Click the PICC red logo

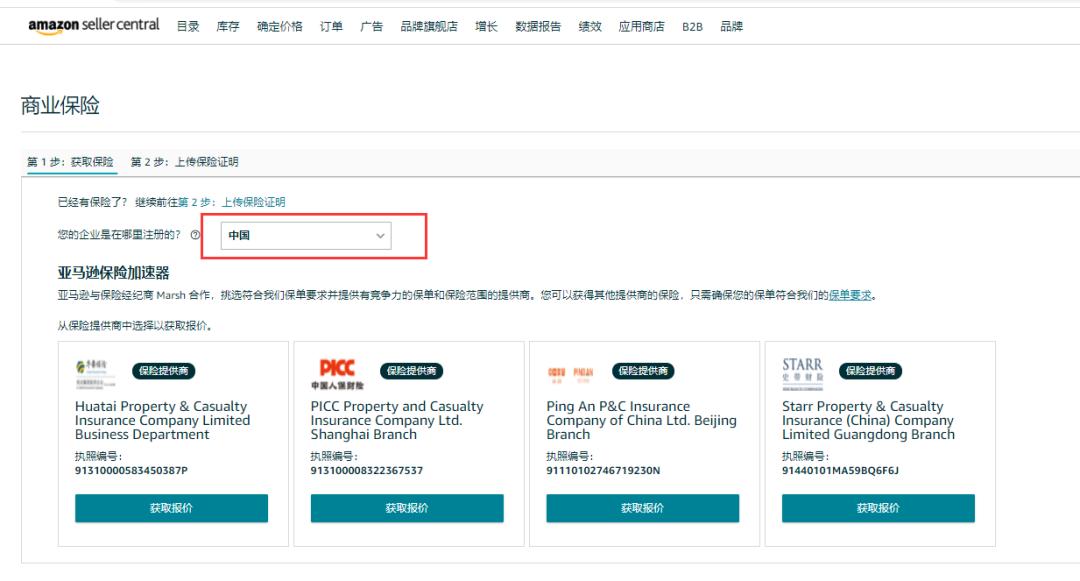(337, 372)
